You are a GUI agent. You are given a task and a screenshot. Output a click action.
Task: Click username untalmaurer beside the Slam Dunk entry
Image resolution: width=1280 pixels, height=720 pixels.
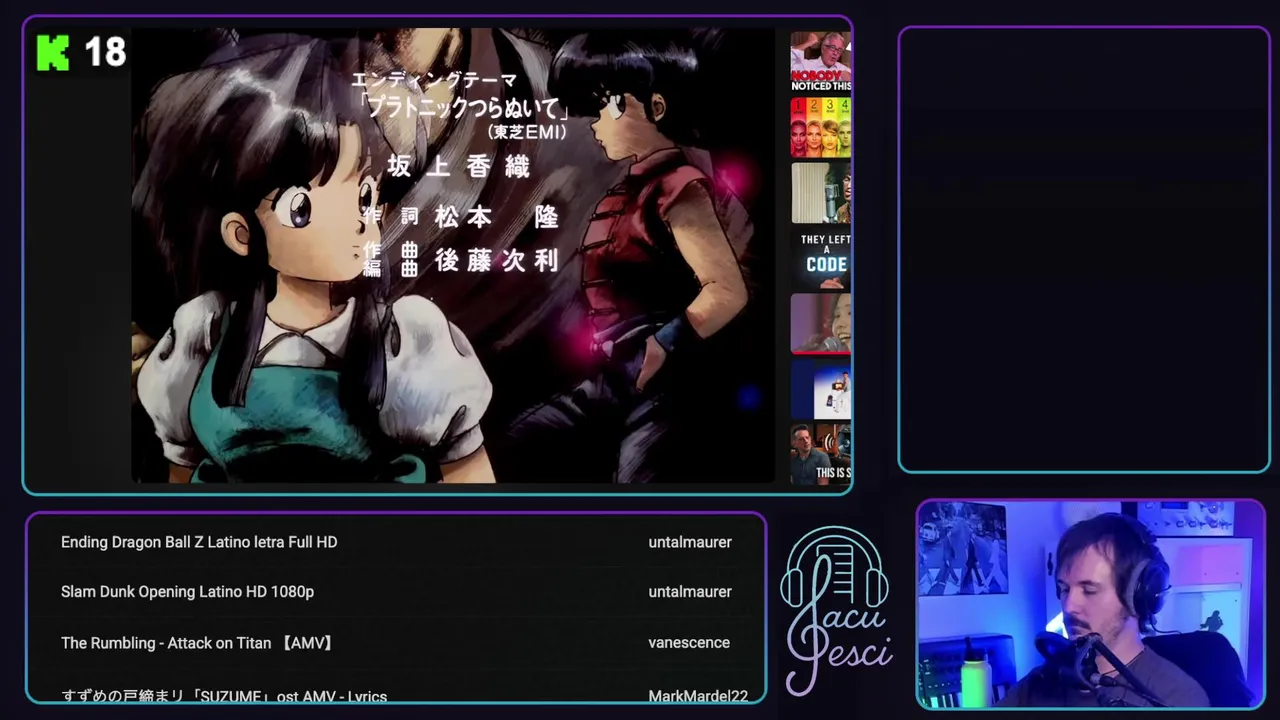(x=690, y=592)
